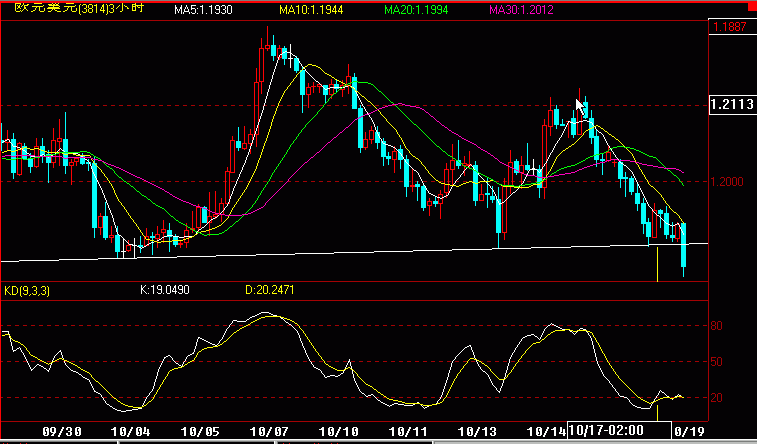Click the K:19.0490 value

(x=165, y=290)
